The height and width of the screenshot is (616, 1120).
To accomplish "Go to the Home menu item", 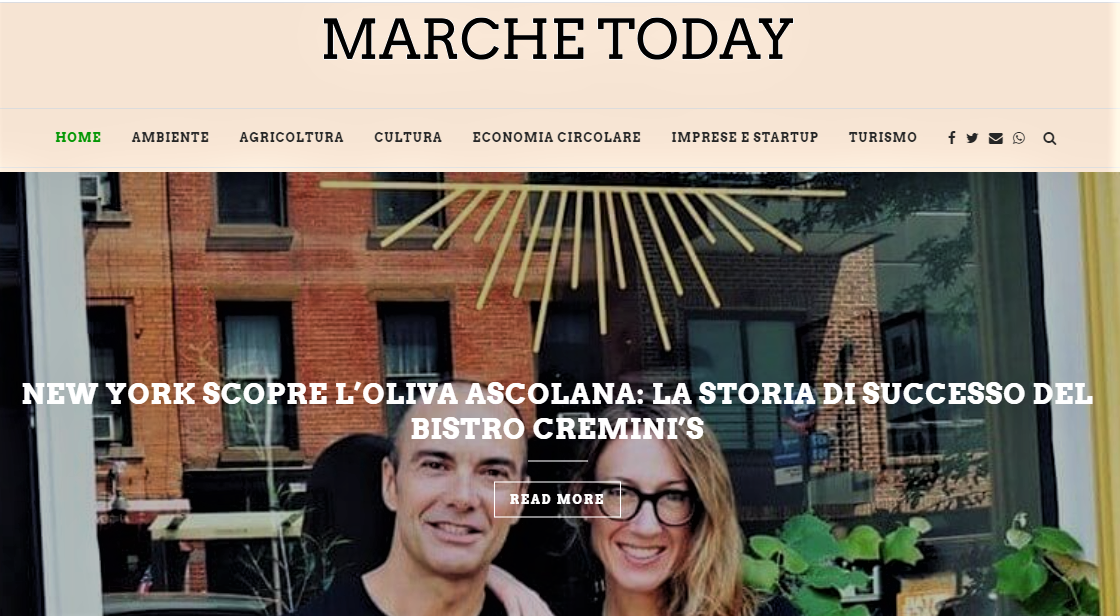I will (x=79, y=137).
